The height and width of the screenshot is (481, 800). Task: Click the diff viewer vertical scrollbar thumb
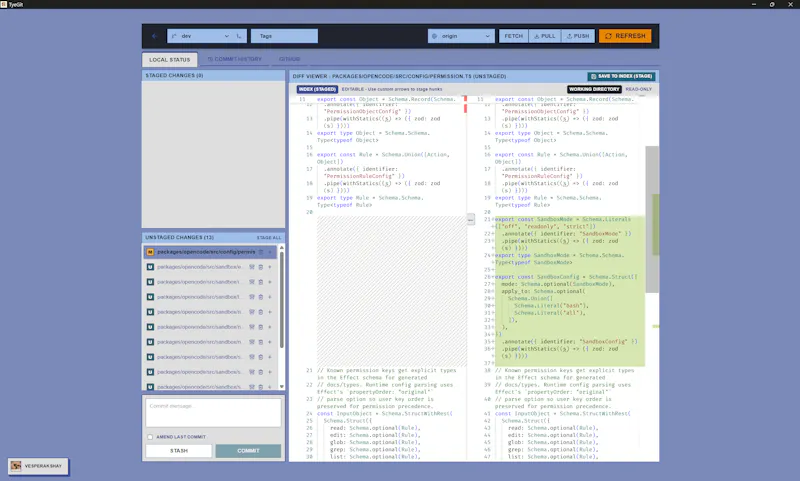652,219
